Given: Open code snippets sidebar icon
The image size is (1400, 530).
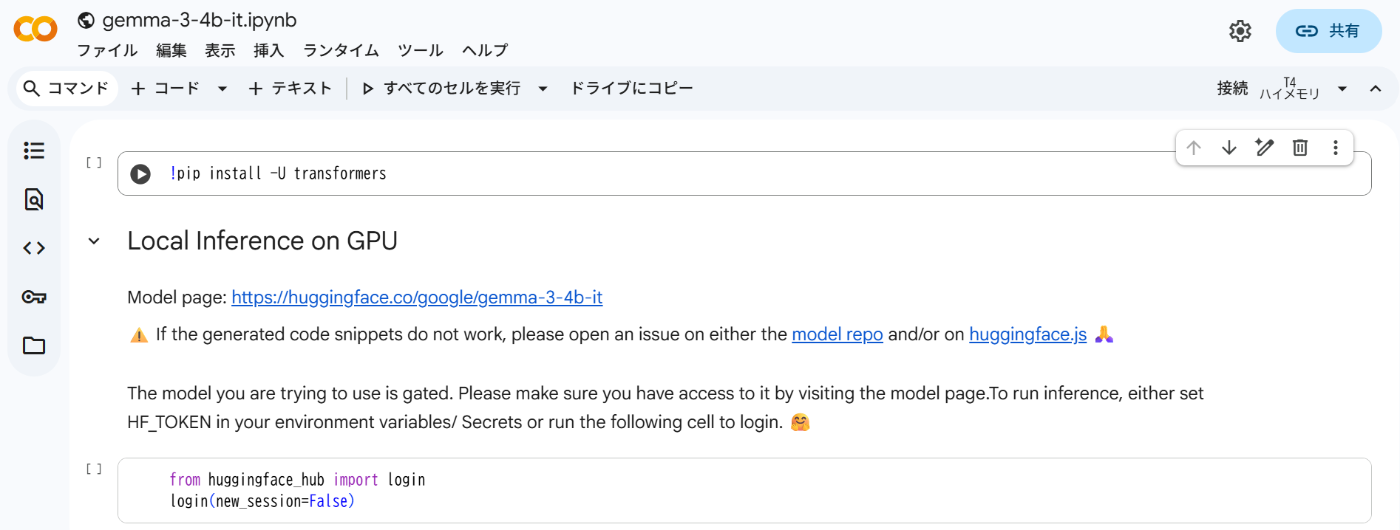Looking at the screenshot, I should pos(34,248).
